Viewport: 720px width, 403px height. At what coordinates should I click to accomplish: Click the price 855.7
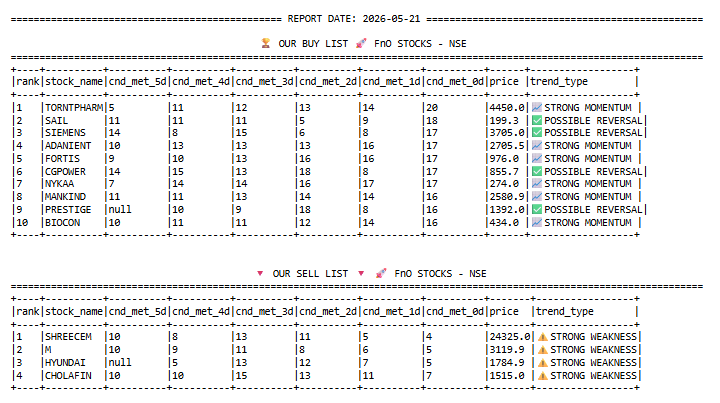pos(504,171)
